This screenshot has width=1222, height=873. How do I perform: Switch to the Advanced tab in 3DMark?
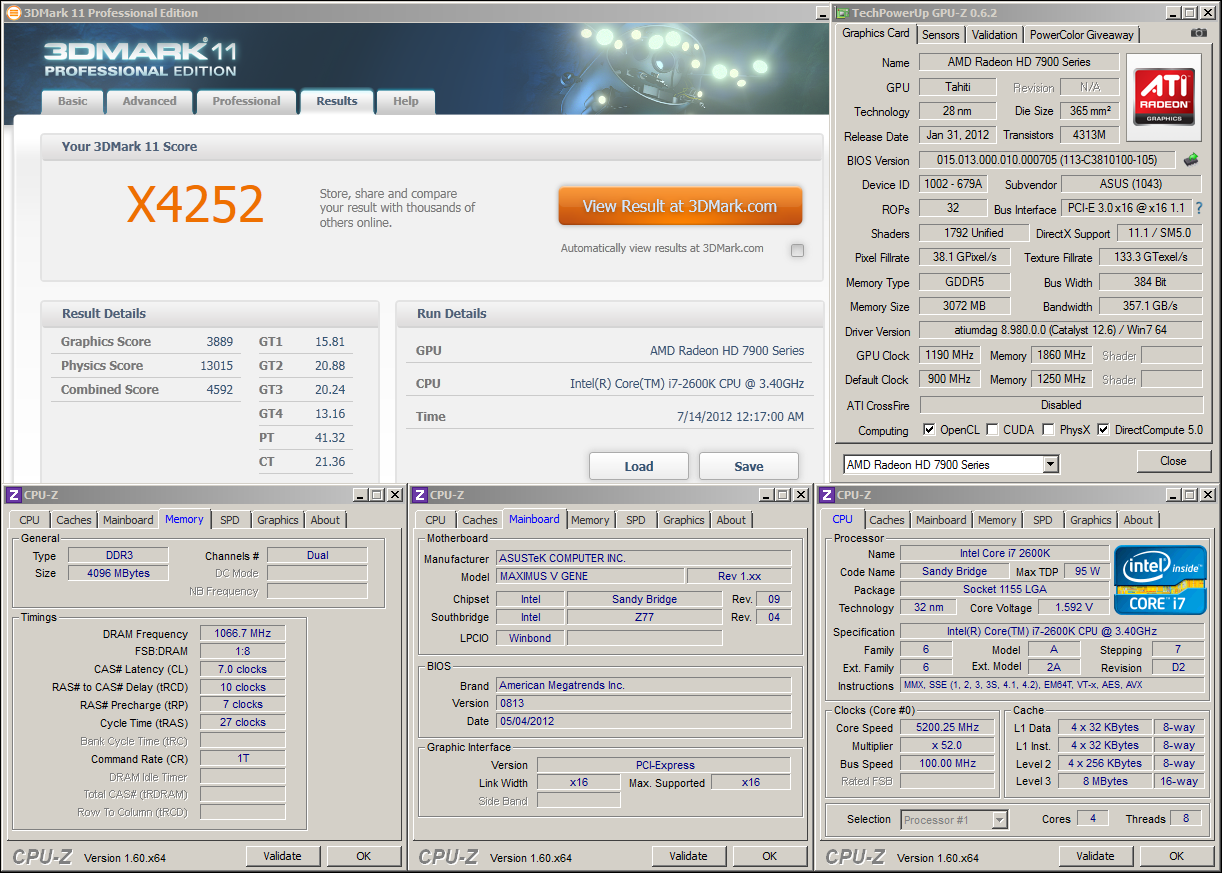click(149, 101)
